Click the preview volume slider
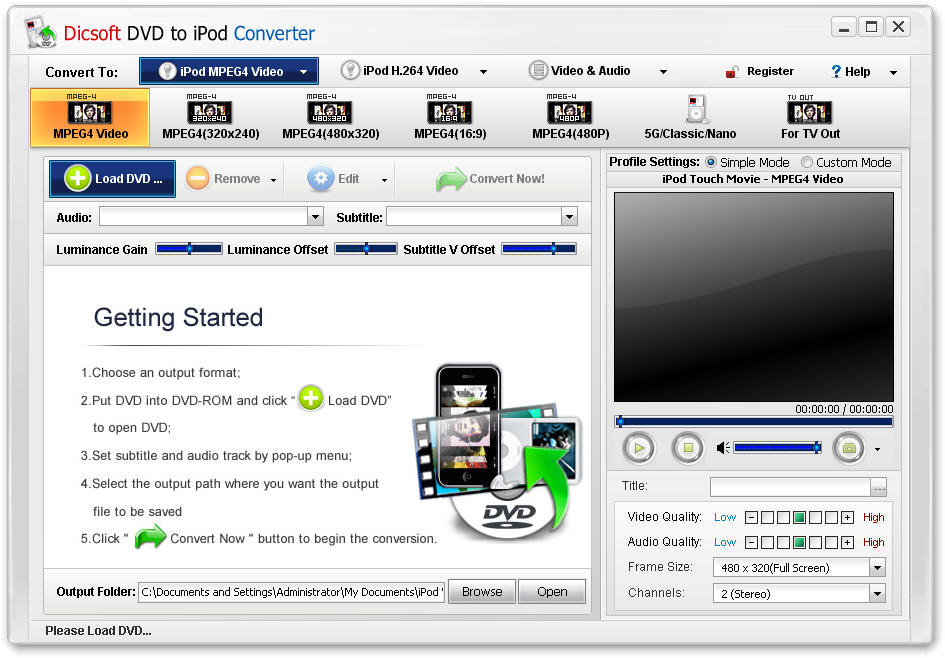This screenshot has width=945, height=658. pos(777,448)
